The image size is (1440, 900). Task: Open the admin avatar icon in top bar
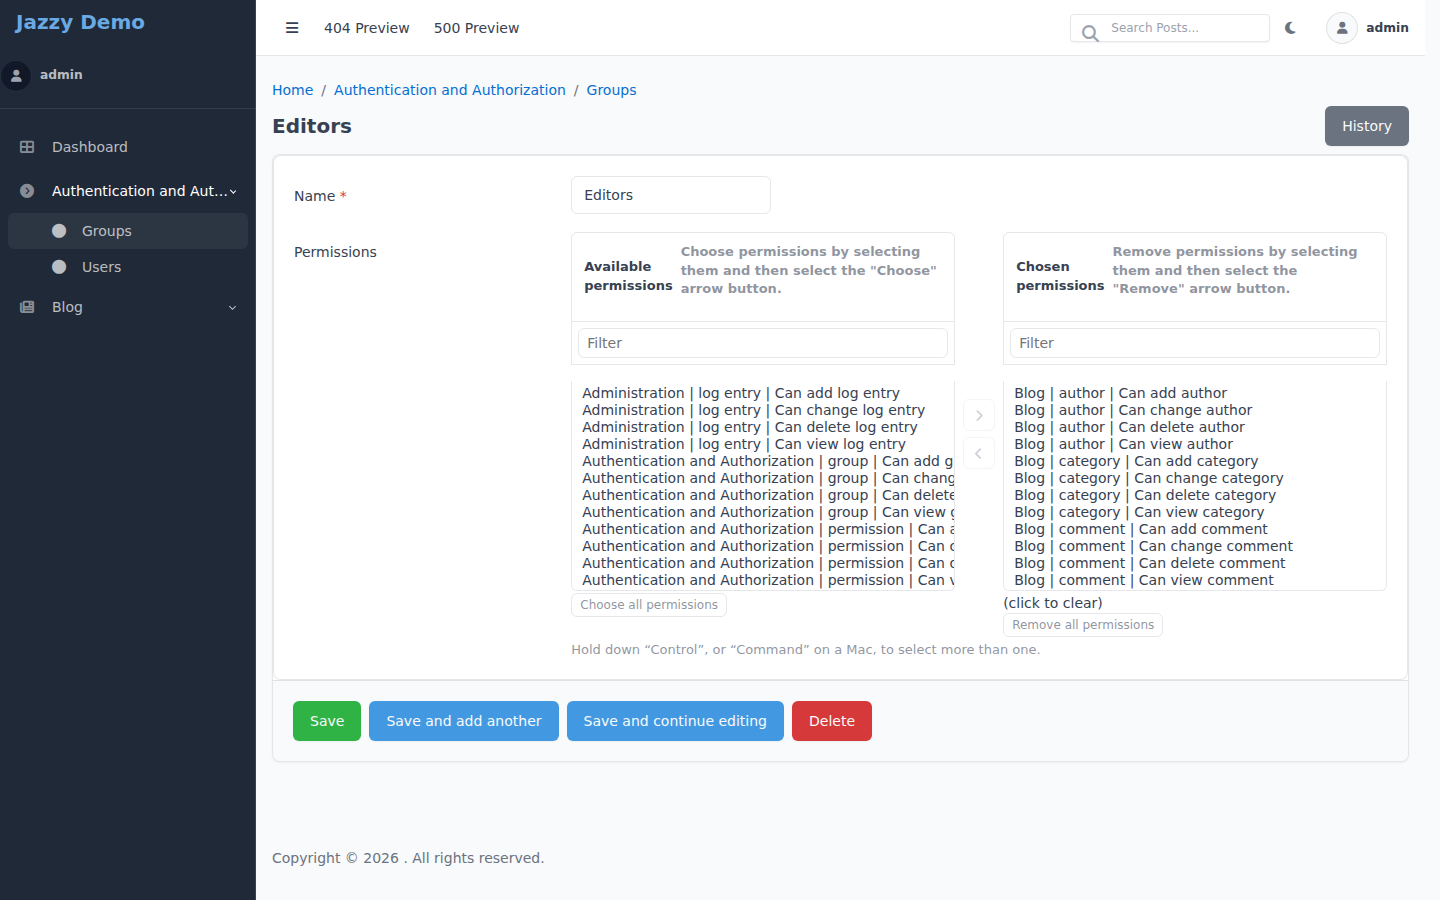pos(1342,28)
